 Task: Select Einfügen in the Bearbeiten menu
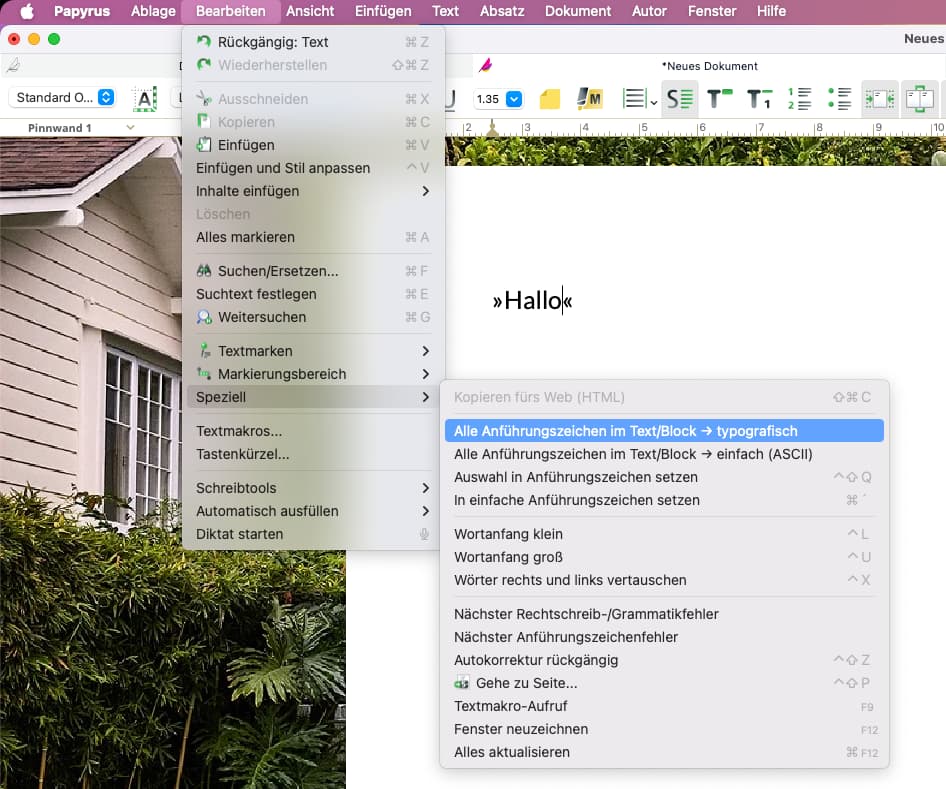click(x=313, y=145)
